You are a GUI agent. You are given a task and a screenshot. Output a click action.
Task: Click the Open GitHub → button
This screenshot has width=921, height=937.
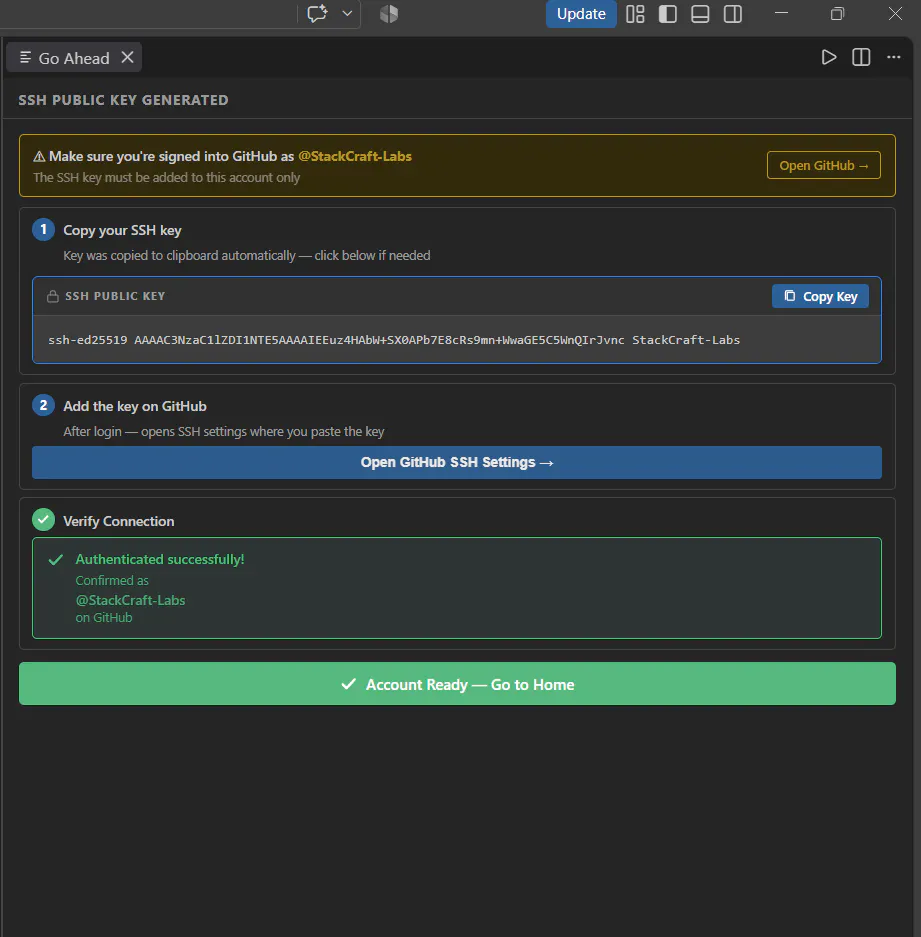pos(824,166)
